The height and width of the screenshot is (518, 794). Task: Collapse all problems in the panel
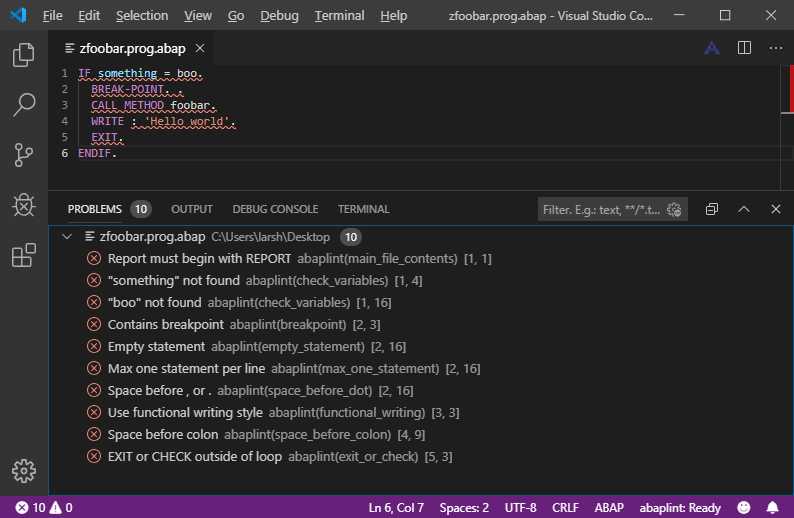(711, 209)
